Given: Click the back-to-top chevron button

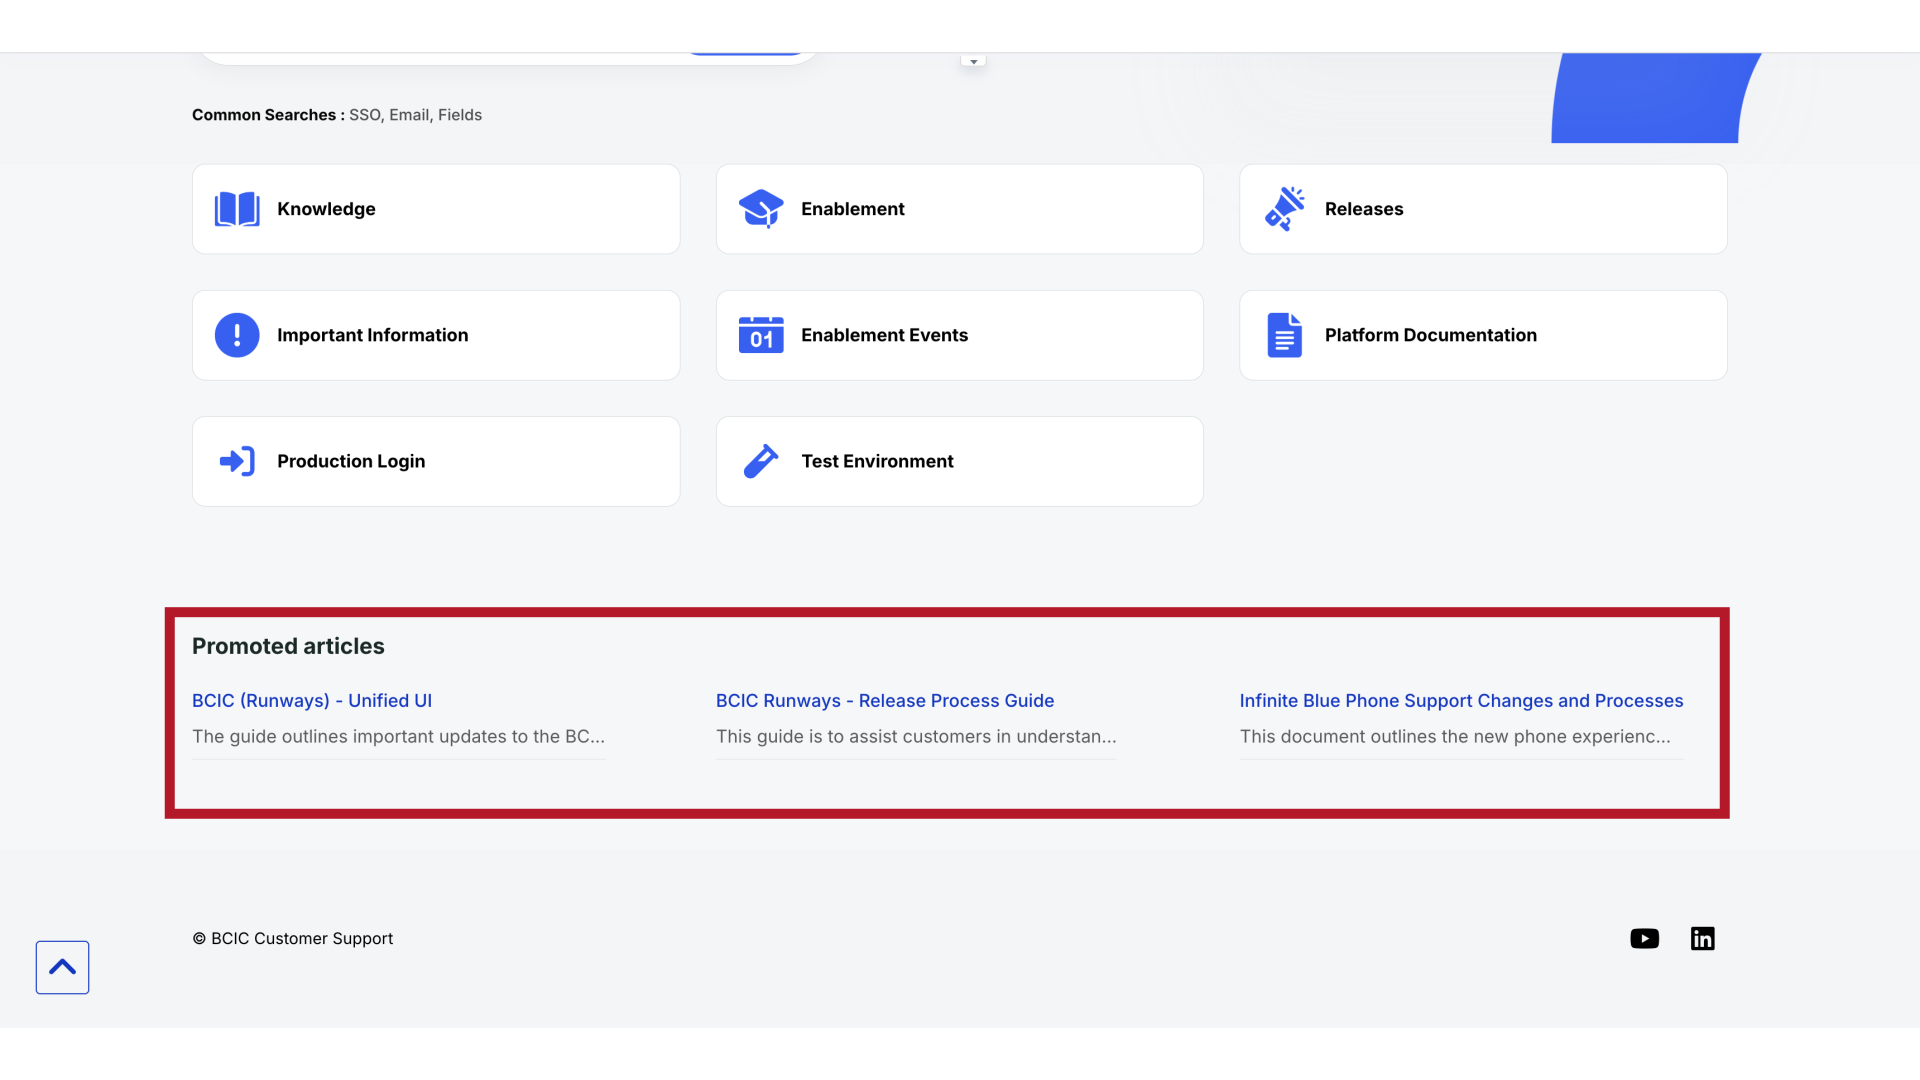Looking at the screenshot, I should click(62, 967).
